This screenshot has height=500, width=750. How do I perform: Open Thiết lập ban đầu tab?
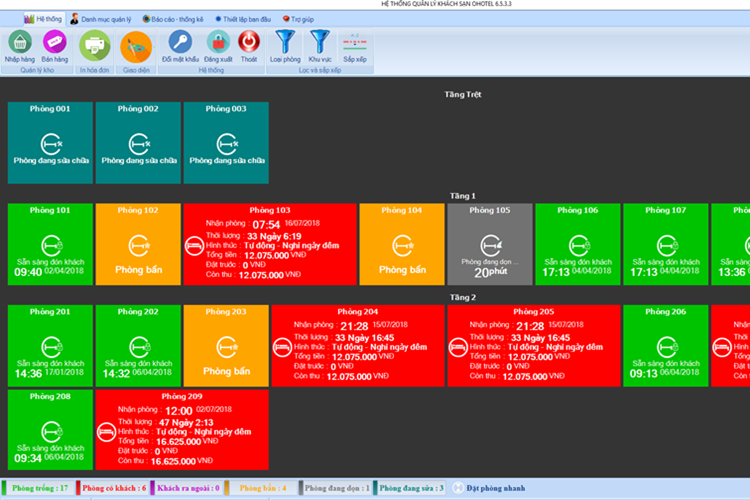[x=243, y=19]
